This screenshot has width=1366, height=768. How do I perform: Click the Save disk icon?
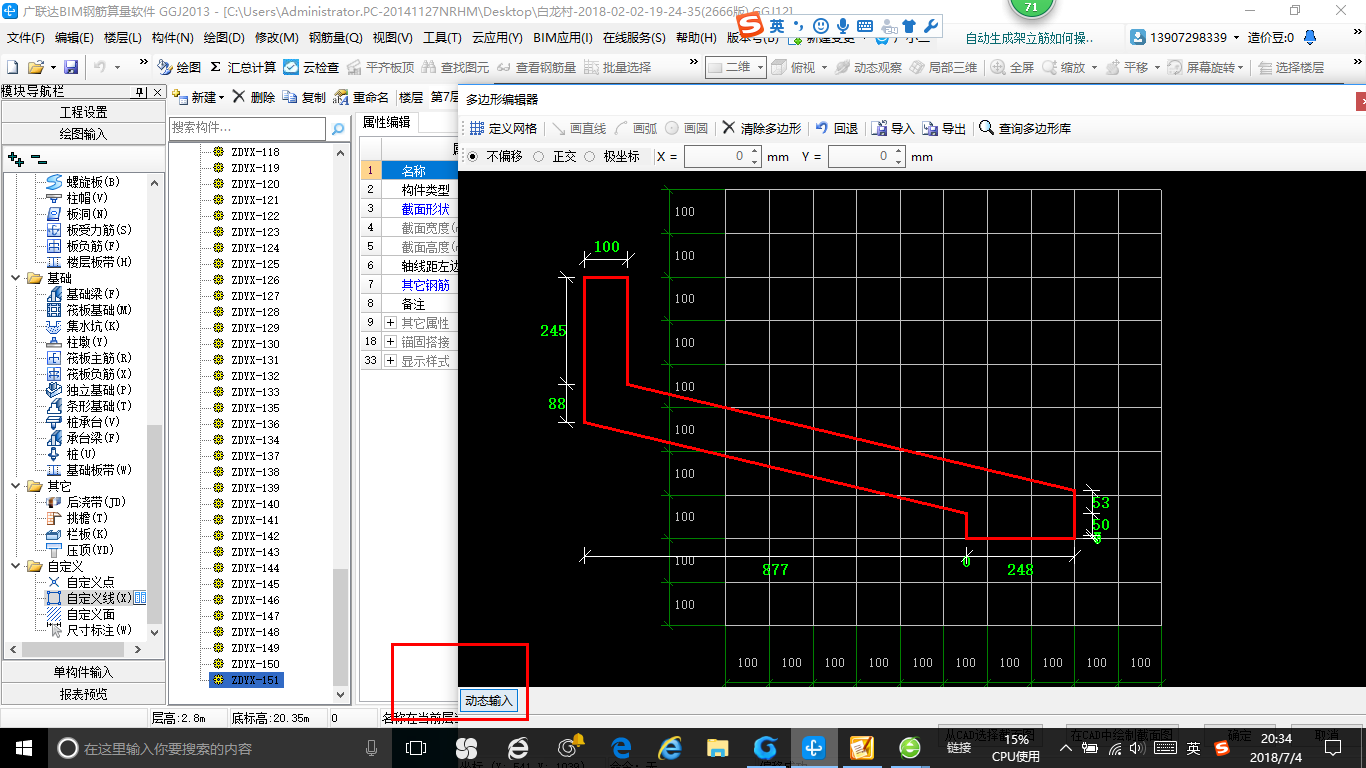(71, 67)
